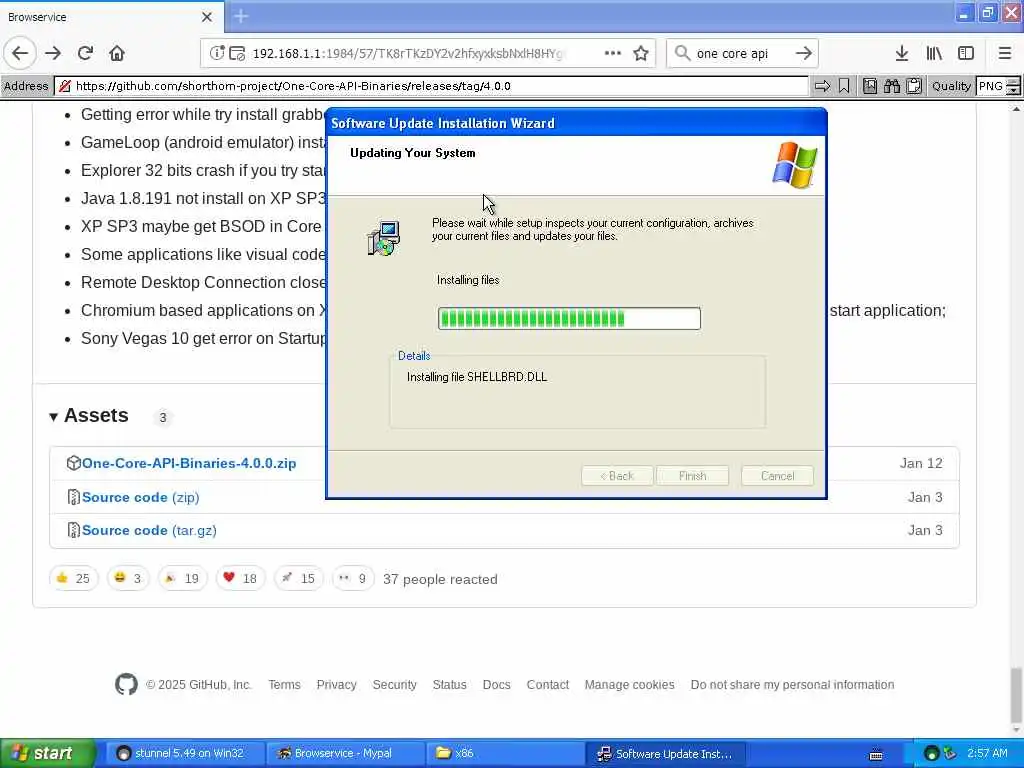Image resolution: width=1024 pixels, height=768 pixels.
Task: Open the Privacy footer link
Action: tap(336, 684)
